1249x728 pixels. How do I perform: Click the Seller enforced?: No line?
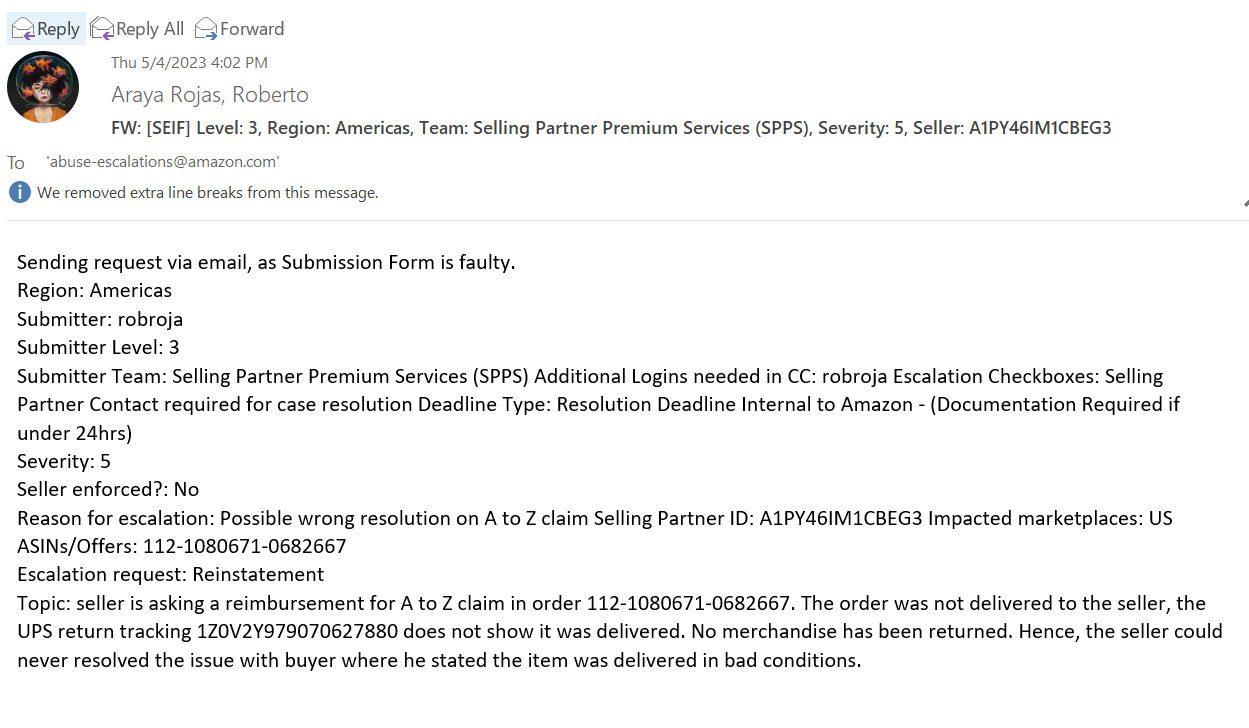[x=108, y=489]
